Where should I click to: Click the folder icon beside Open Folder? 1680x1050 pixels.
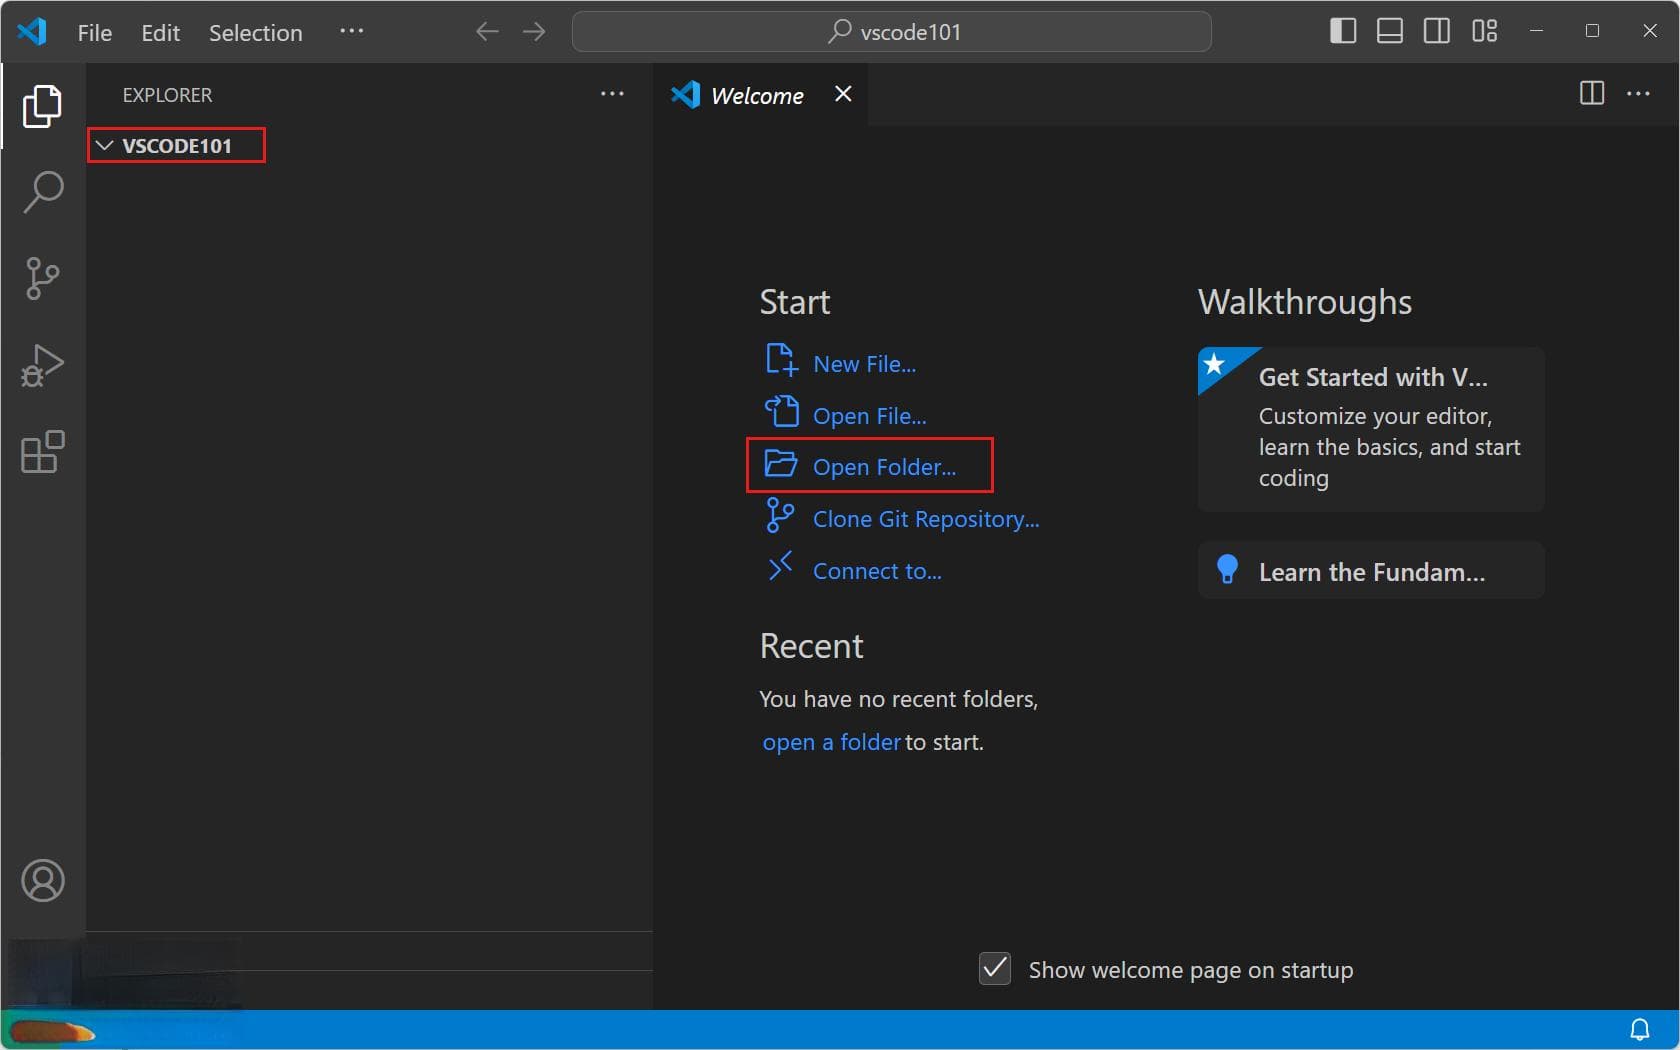point(781,464)
